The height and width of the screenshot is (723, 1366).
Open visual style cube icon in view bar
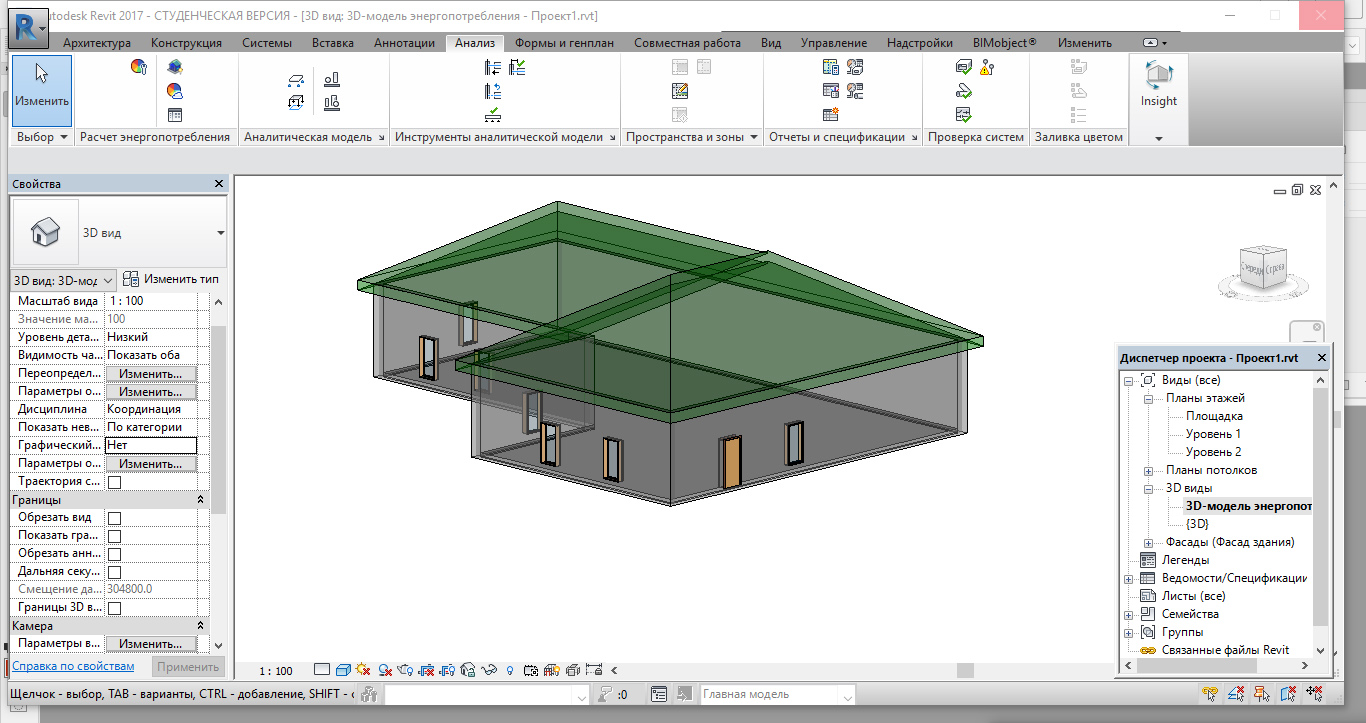coord(342,670)
